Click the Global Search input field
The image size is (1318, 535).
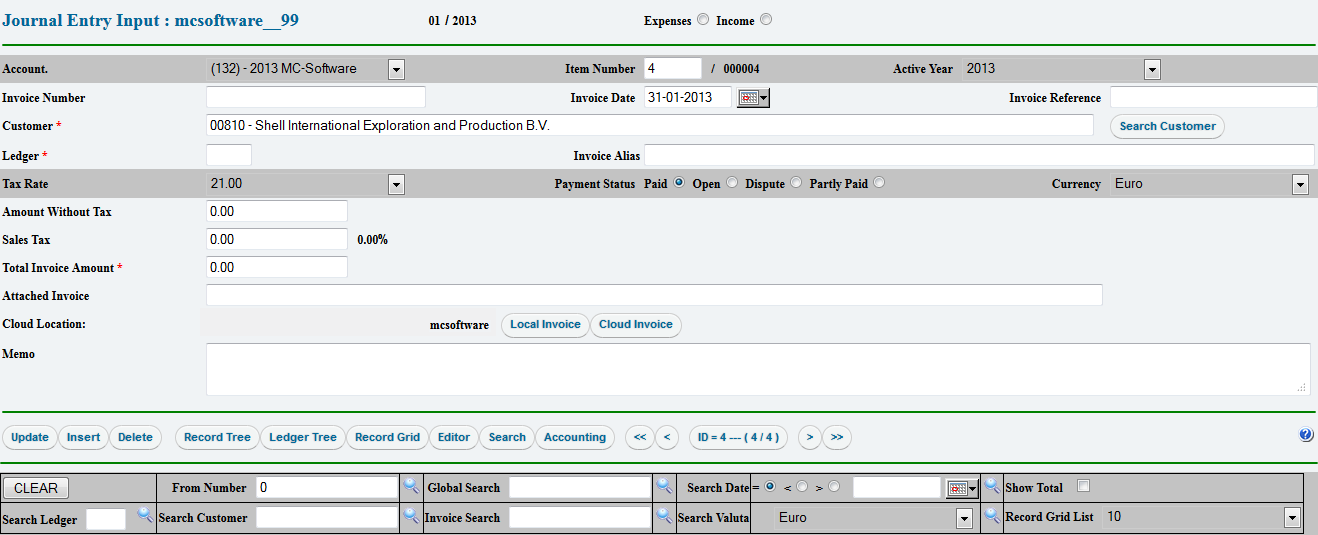pos(580,487)
